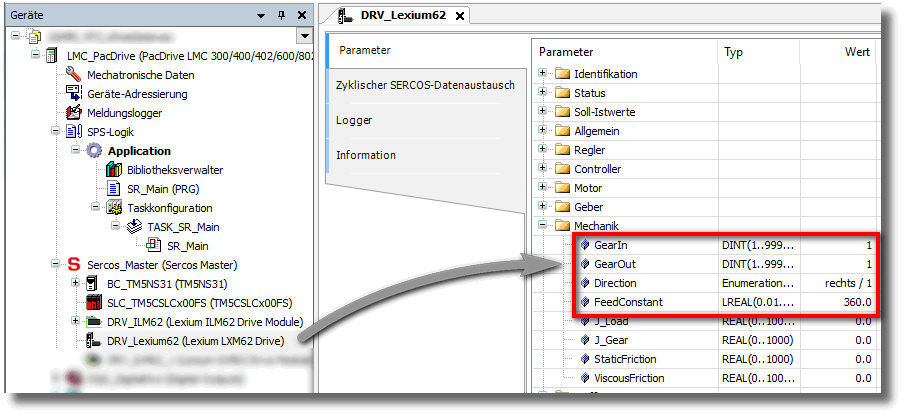Expand the Identifikation parameter folder

pos(543,74)
